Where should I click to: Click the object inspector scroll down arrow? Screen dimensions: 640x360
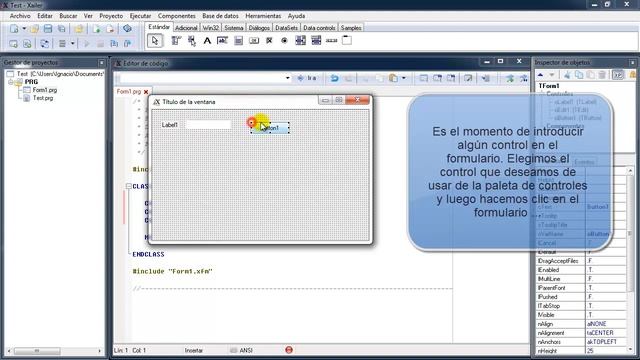tap(631, 350)
